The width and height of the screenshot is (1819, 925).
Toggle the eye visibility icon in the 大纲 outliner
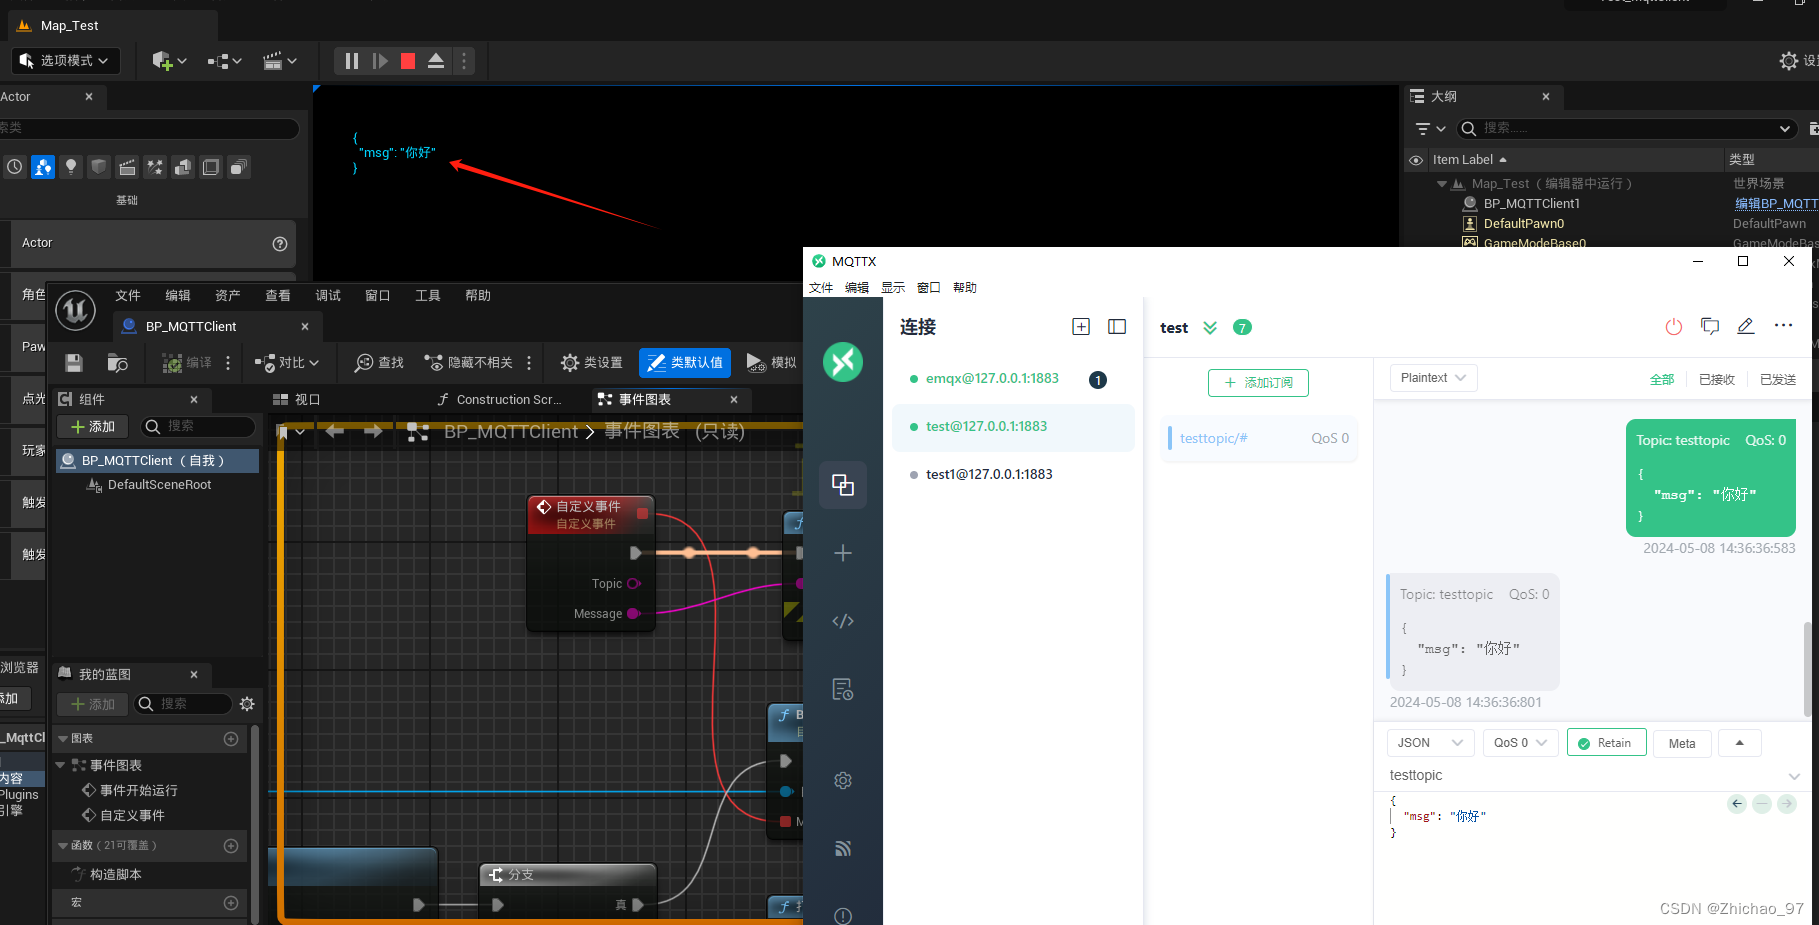click(1416, 159)
